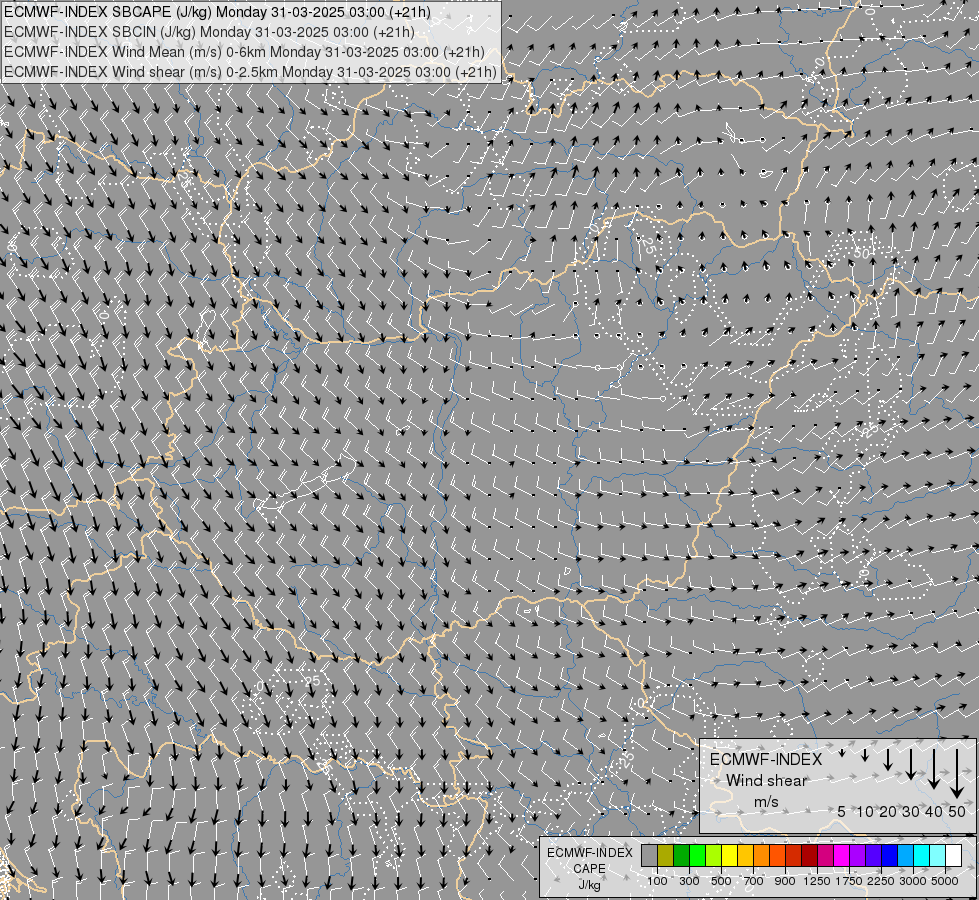This screenshot has height=900, width=979.
Task: Click the 700 label on CAPE scale
Action: click(754, 881)
